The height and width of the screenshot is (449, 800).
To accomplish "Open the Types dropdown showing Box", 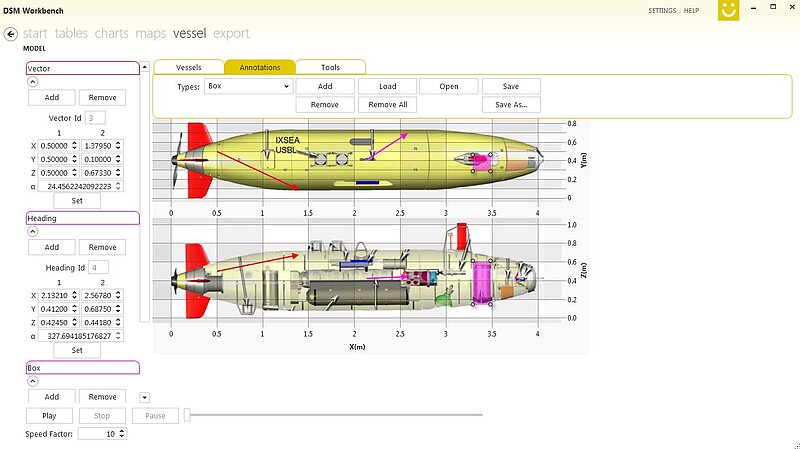I will click(x=247, y=87).
